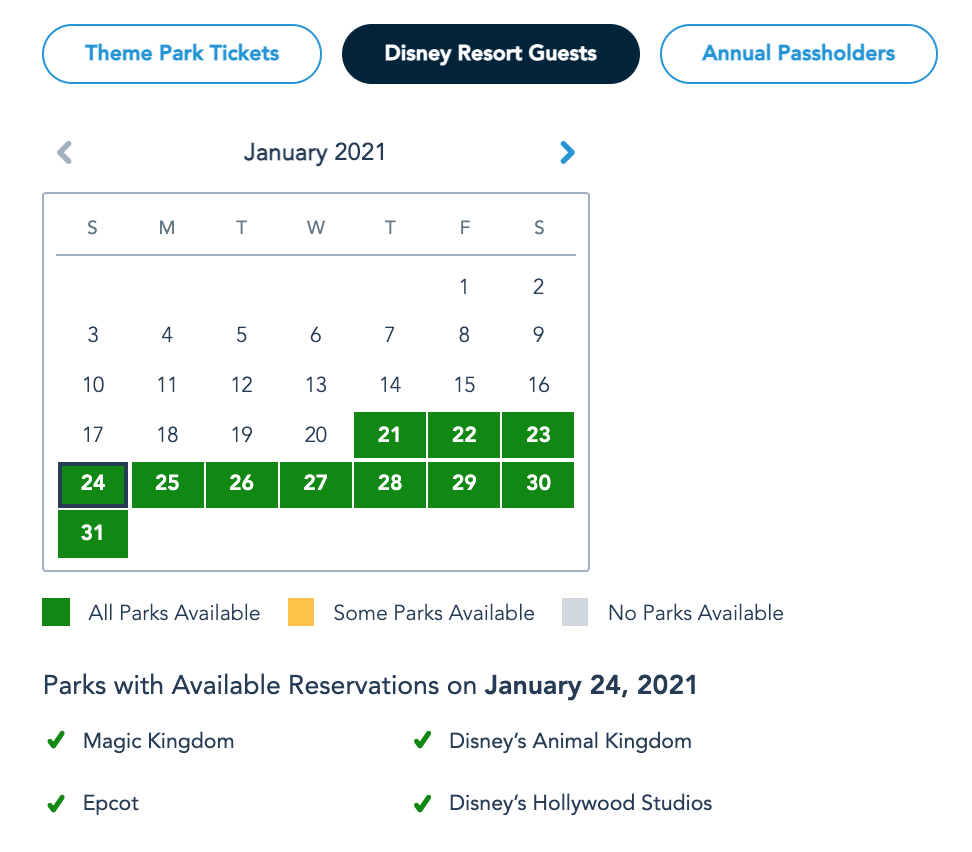This screenshot has width=972, height=852.
Task: Click green checkmark beside Epcot
Action: (56, 803)
